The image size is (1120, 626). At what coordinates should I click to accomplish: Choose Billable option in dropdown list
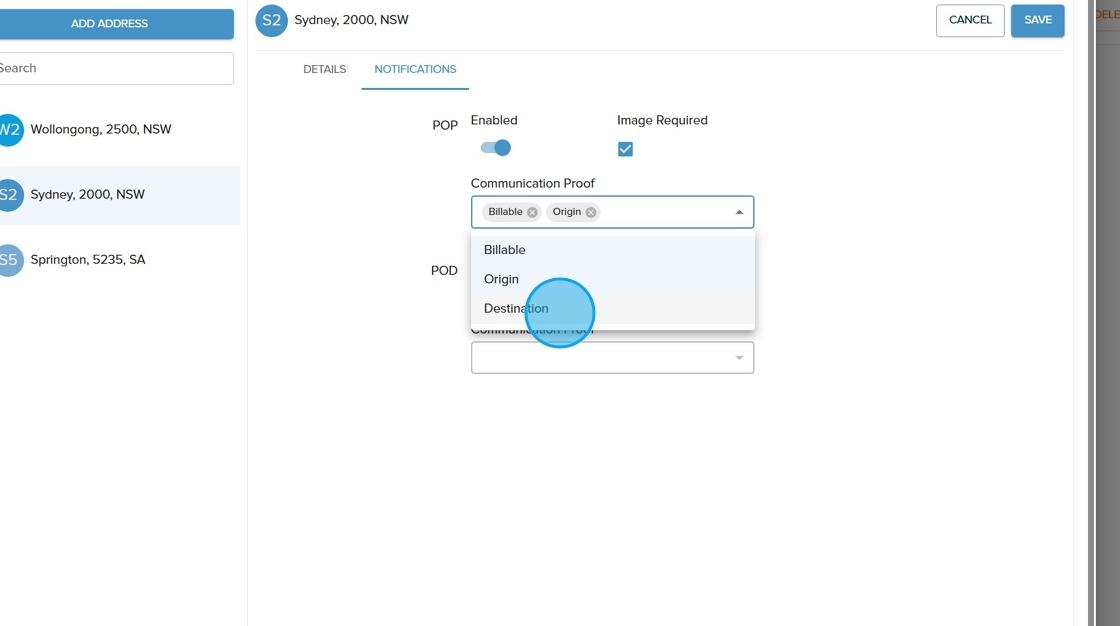tap(505, 250)
